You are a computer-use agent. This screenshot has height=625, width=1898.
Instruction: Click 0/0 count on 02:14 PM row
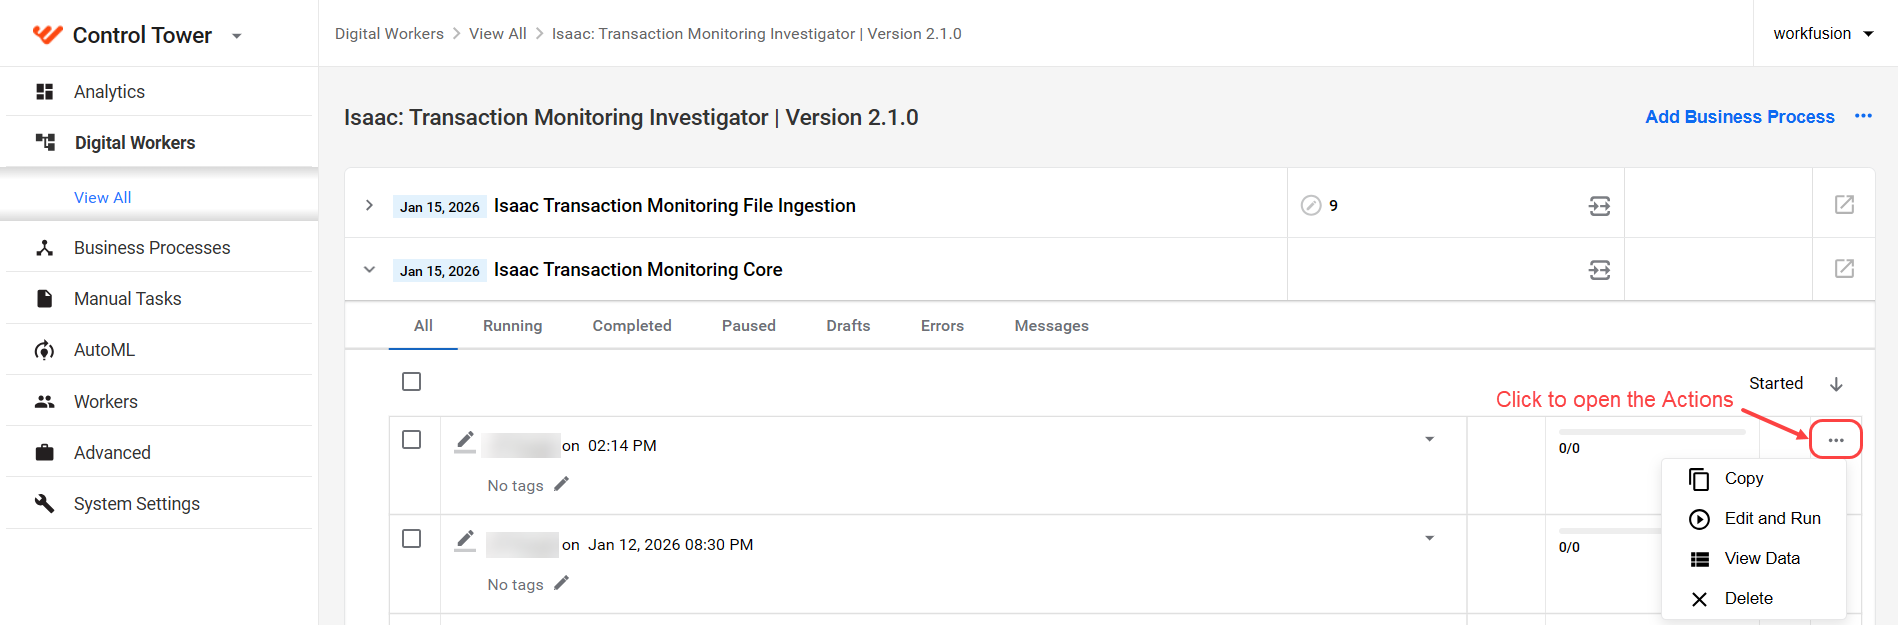click(x=1569, y=448)
